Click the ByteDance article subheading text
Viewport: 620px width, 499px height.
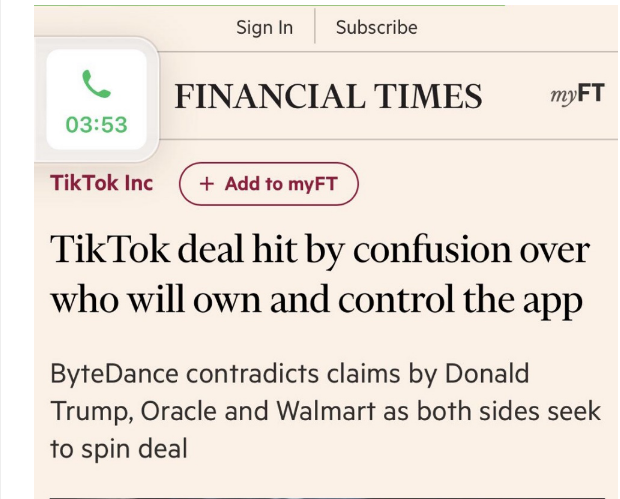pos(326,411)
